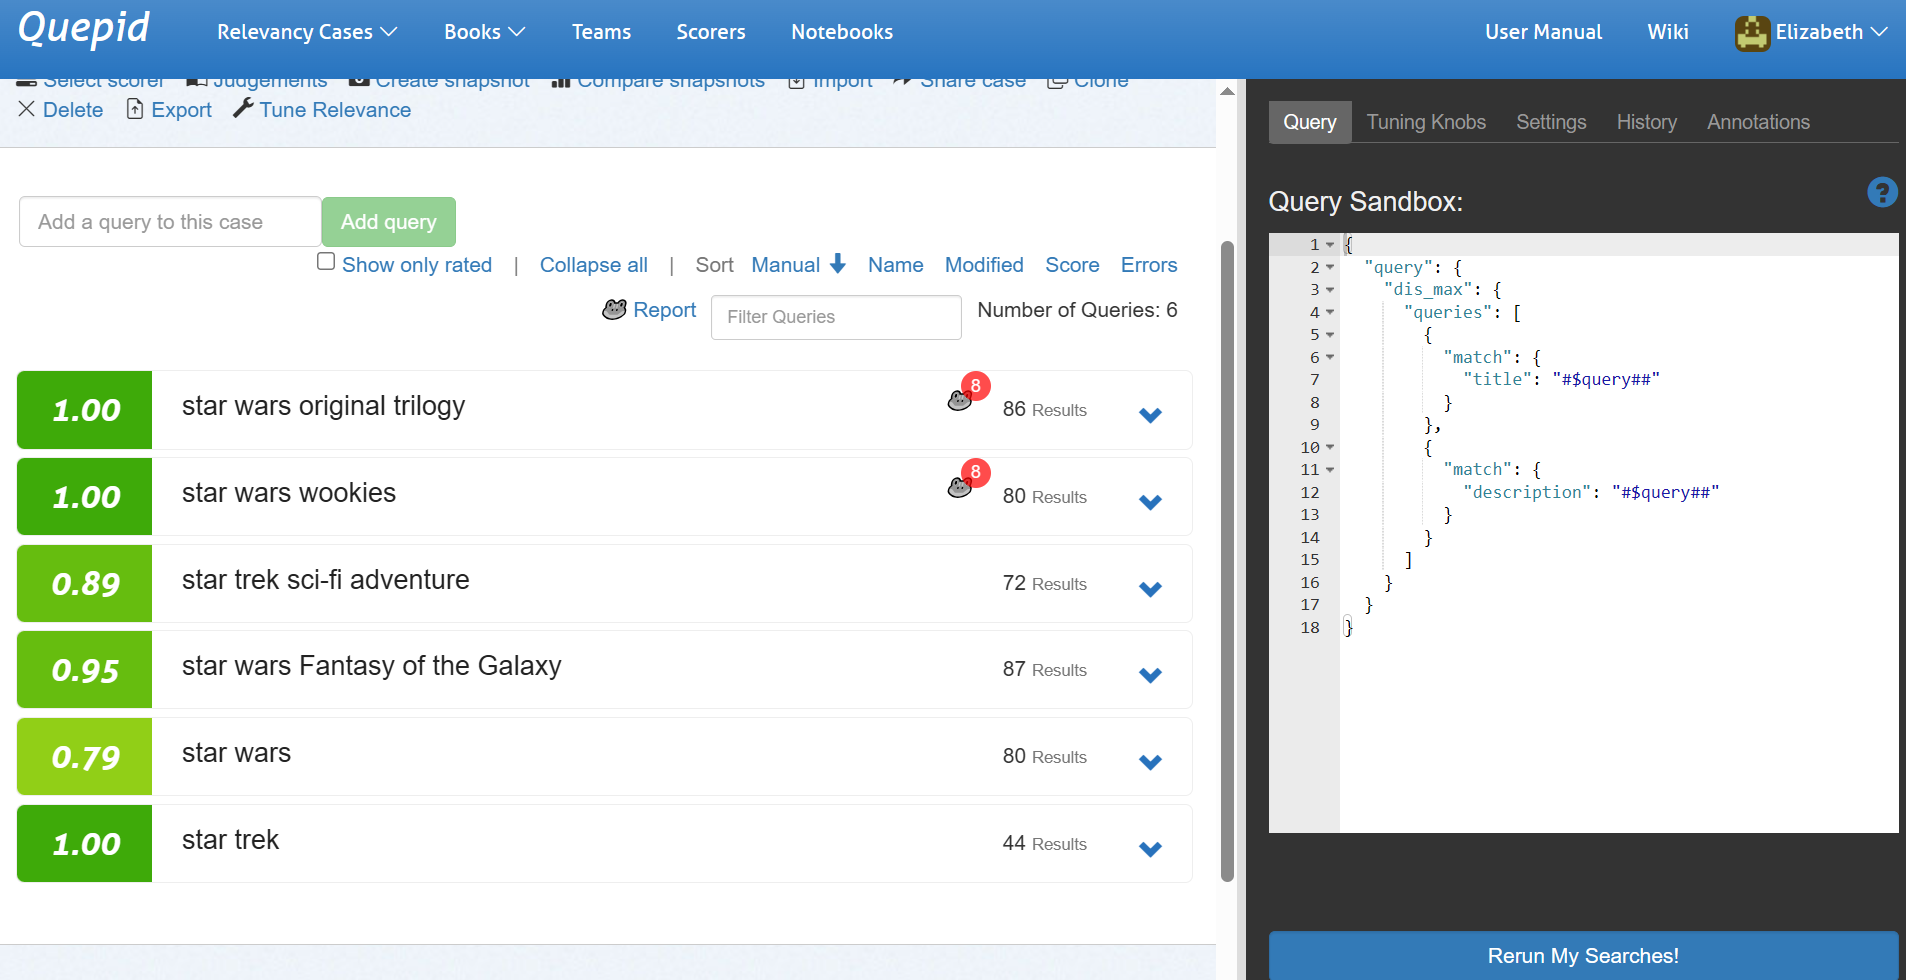Click the Tune Relevance wrench icon
Image resolution: width=1906 pixels, height=980 pixels.
click(243, 108)
